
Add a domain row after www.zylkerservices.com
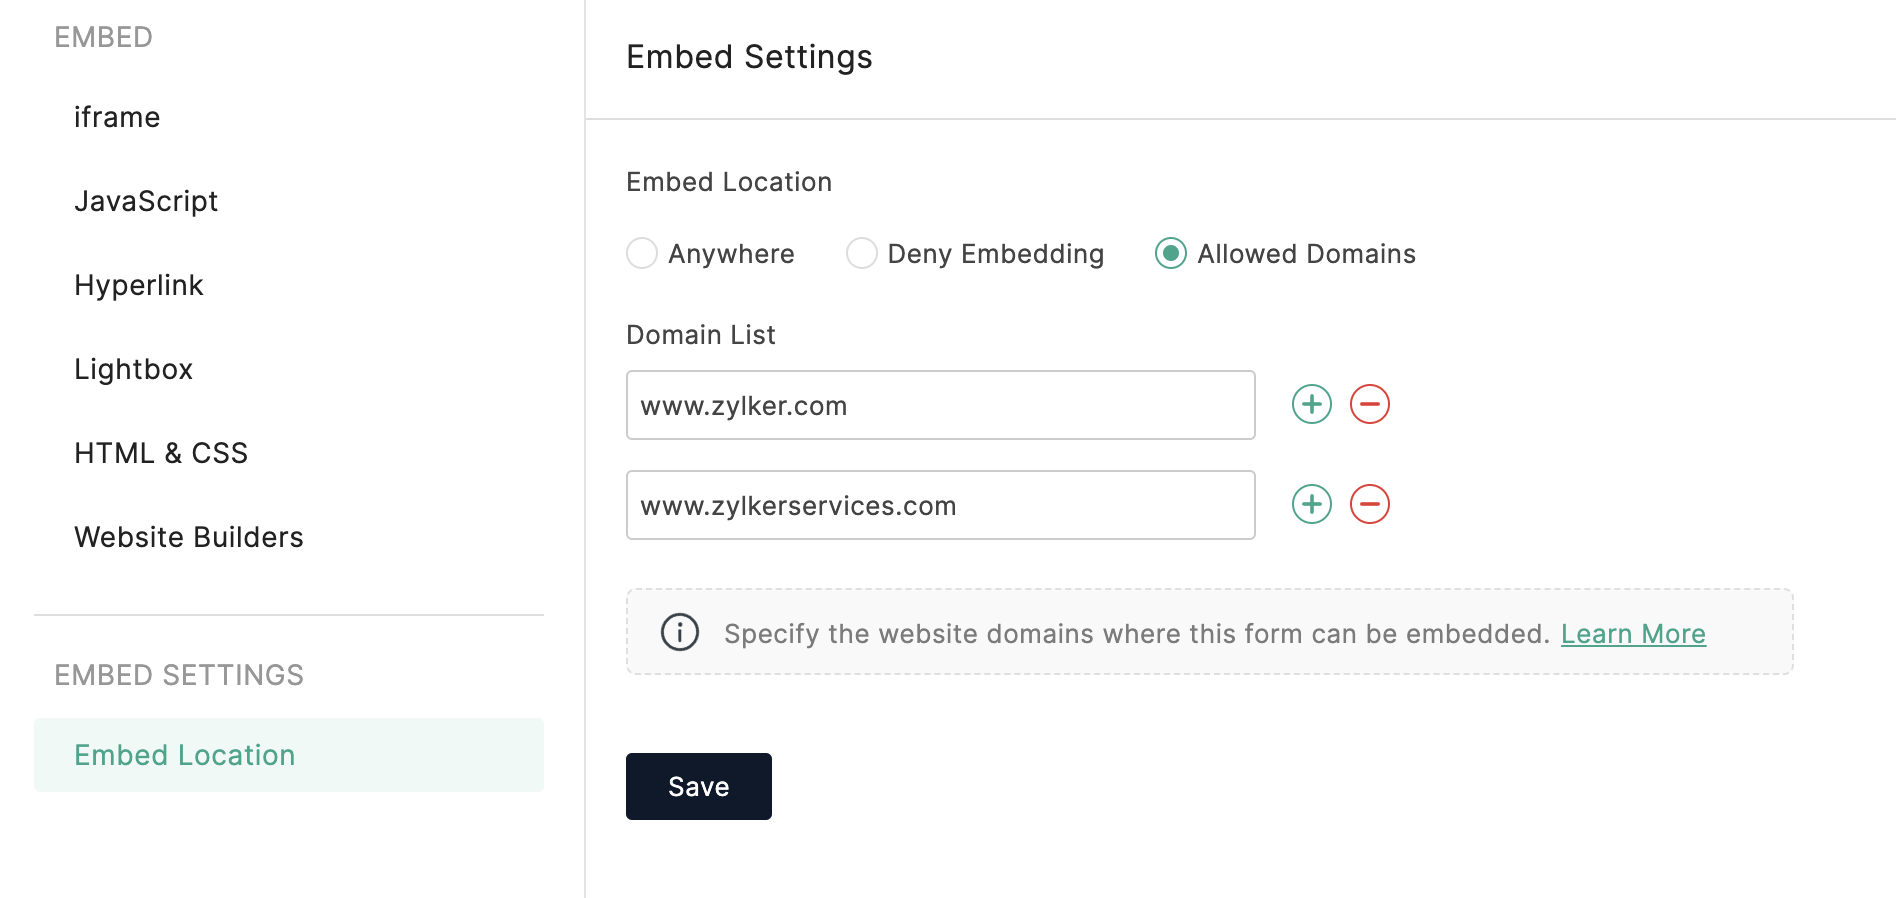click(1311, 505)
